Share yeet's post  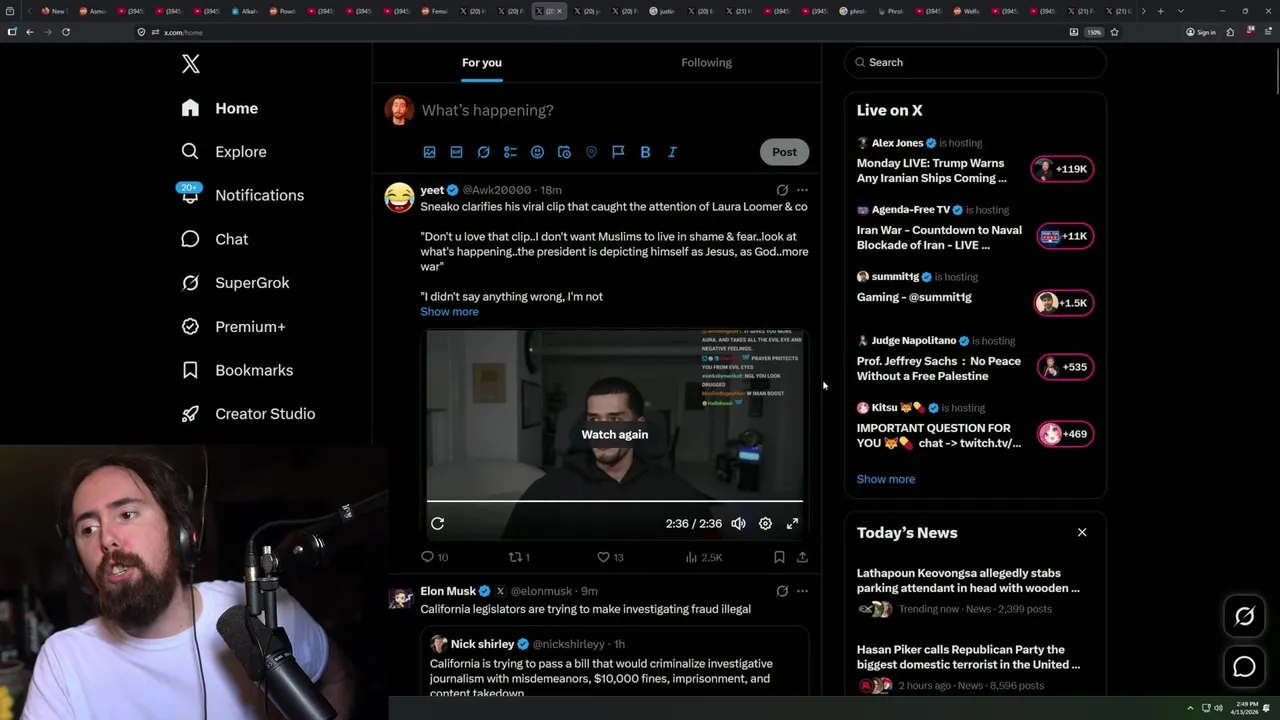[x=802, y=557]
